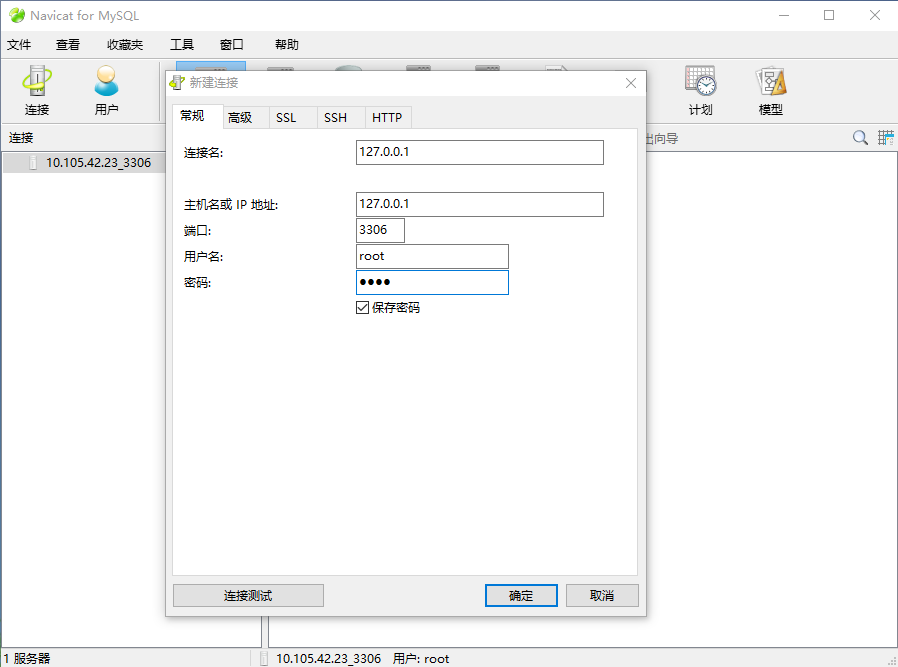Select the 连接 (Connection) toolbar icon

pos(36,90)
